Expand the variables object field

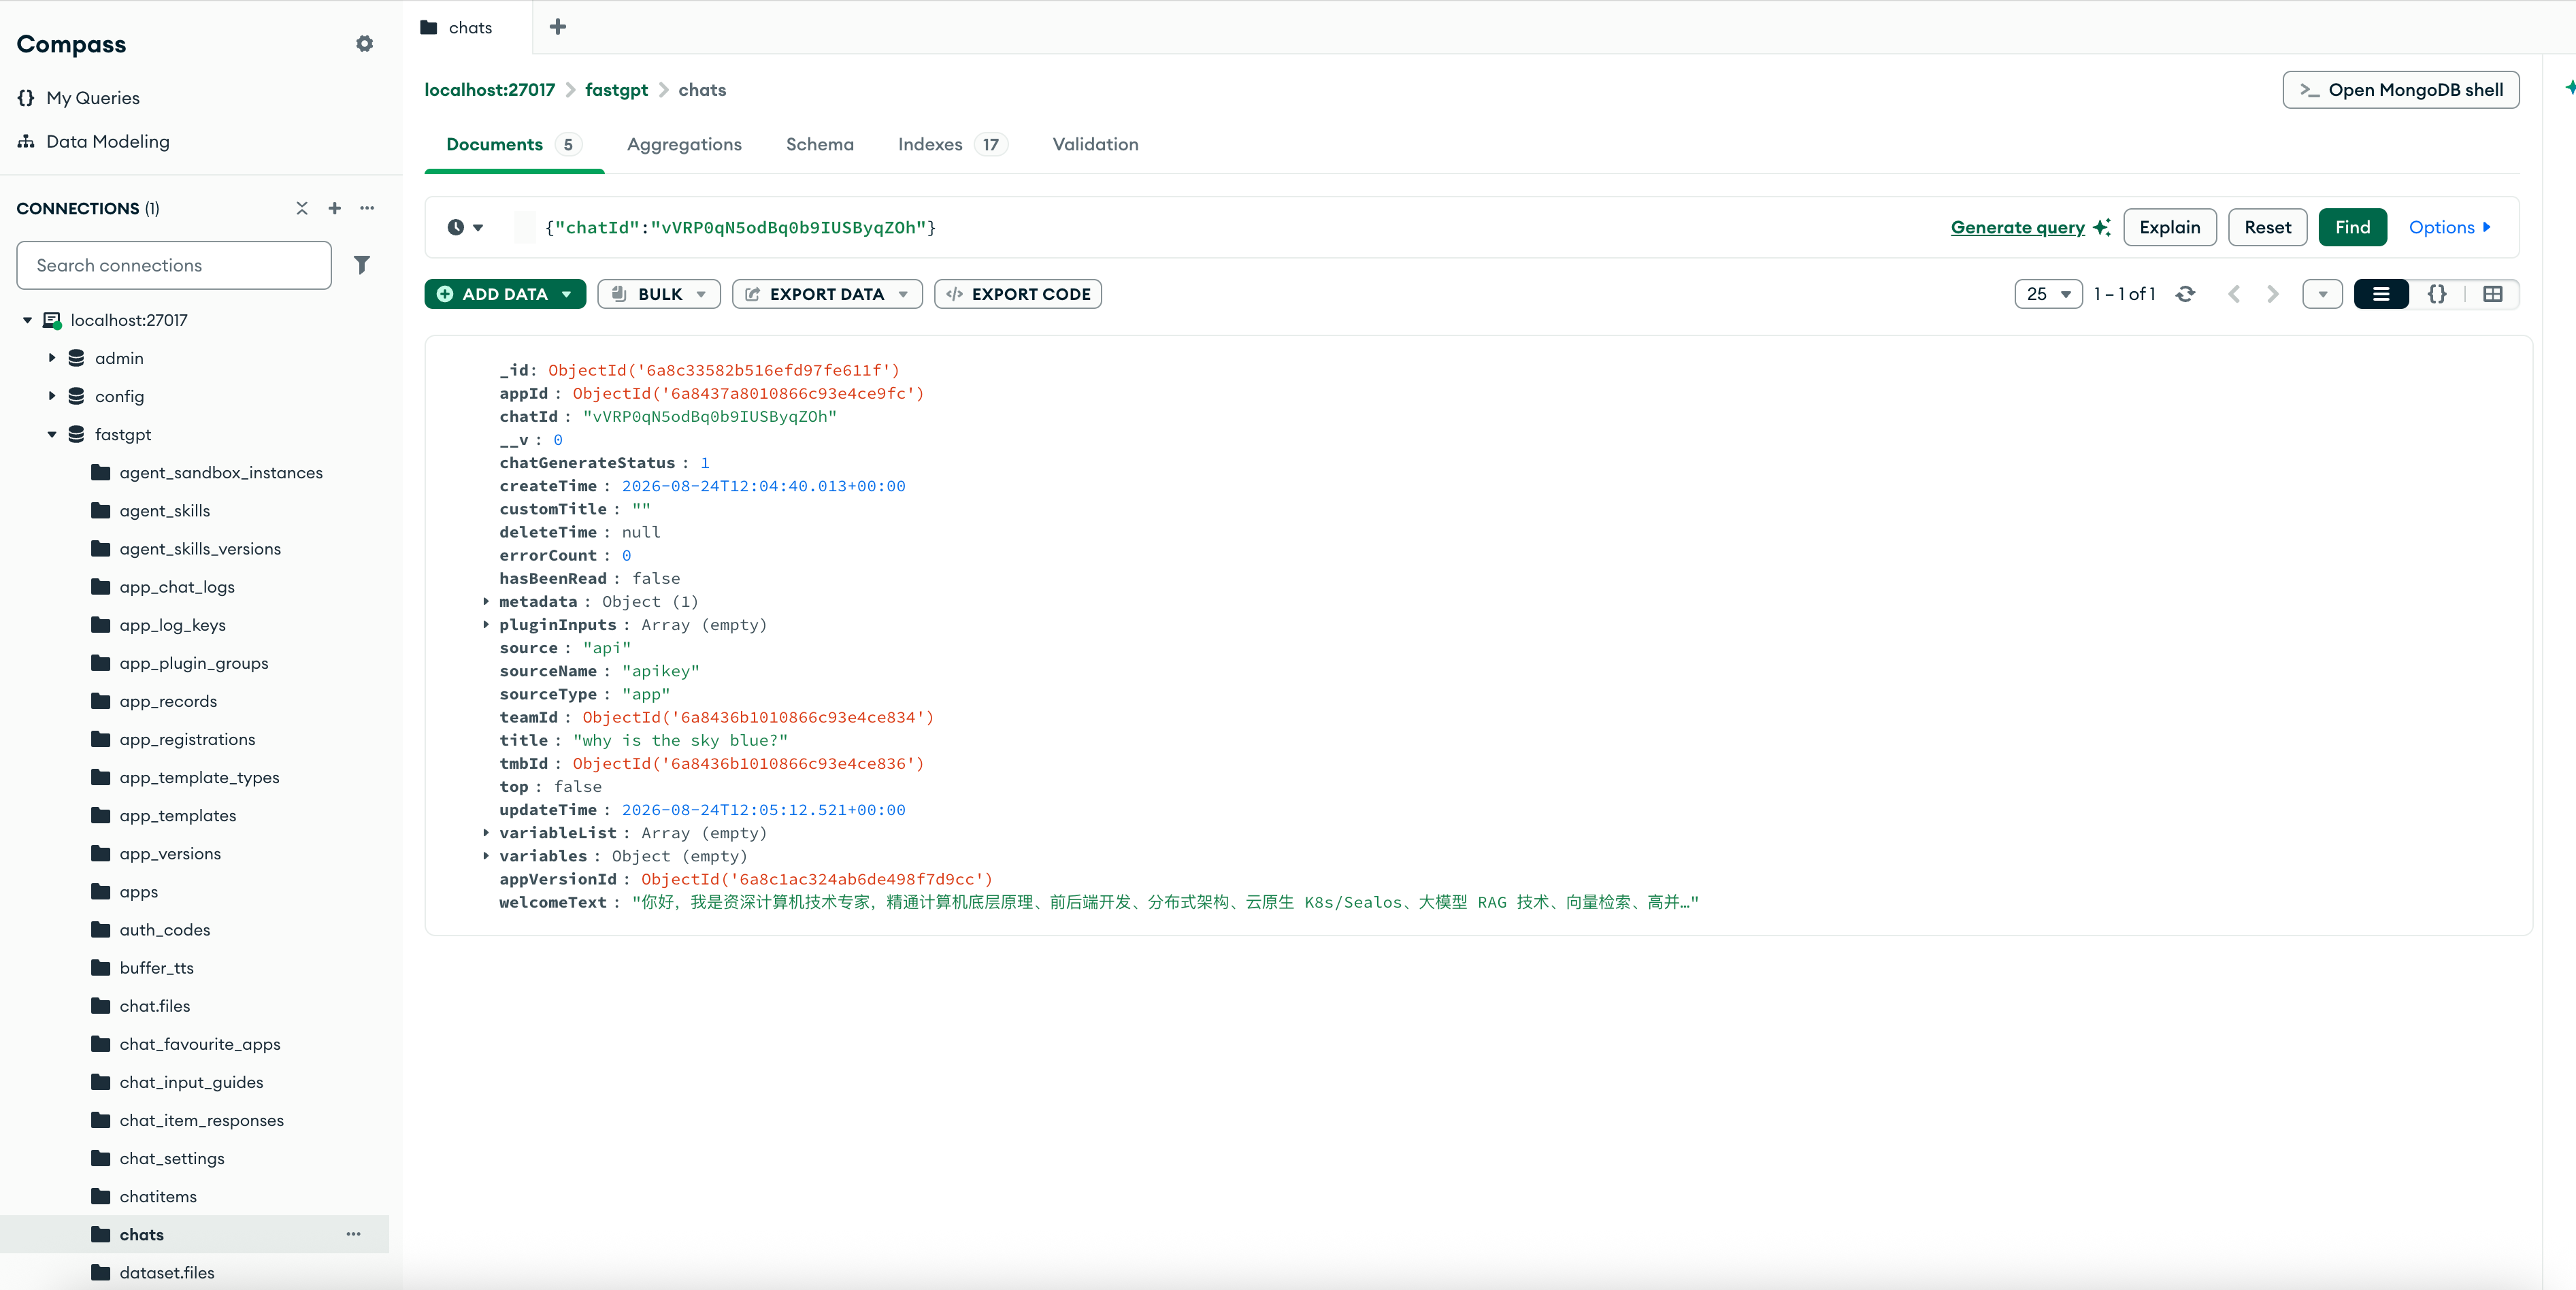point(486,855)
